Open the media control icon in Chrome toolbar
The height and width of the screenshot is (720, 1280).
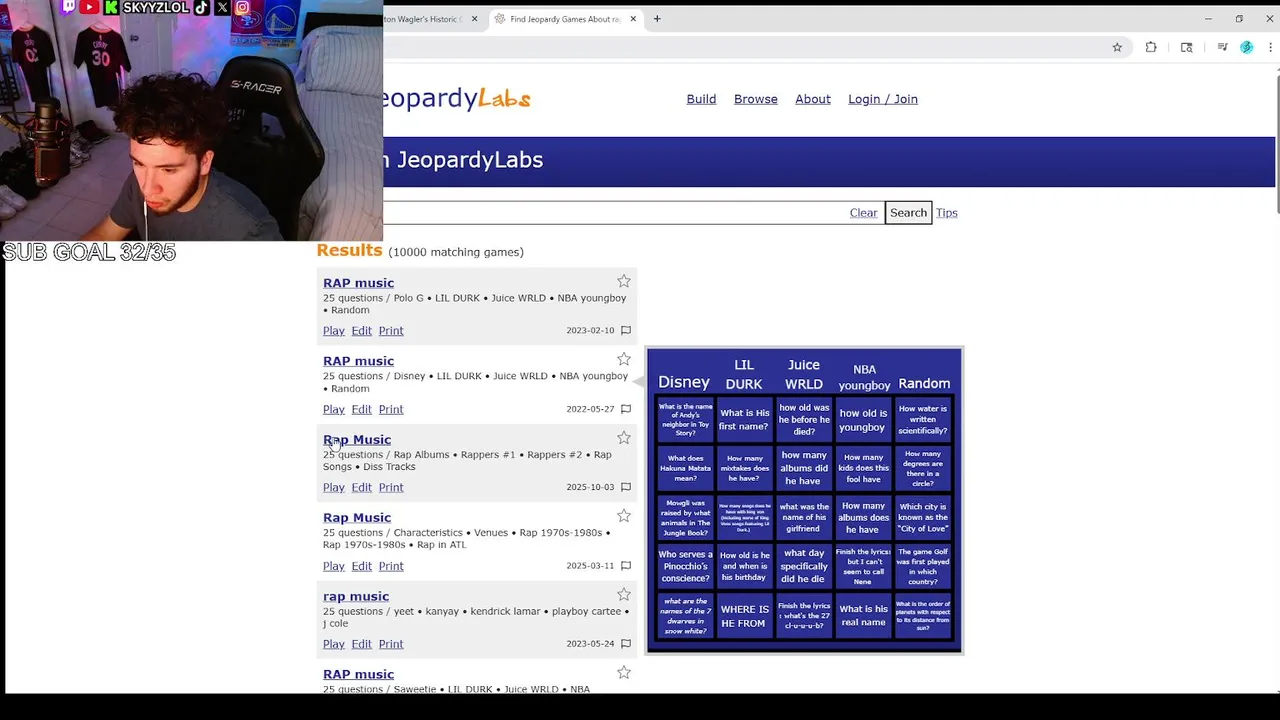click(x=1222, y=47)
